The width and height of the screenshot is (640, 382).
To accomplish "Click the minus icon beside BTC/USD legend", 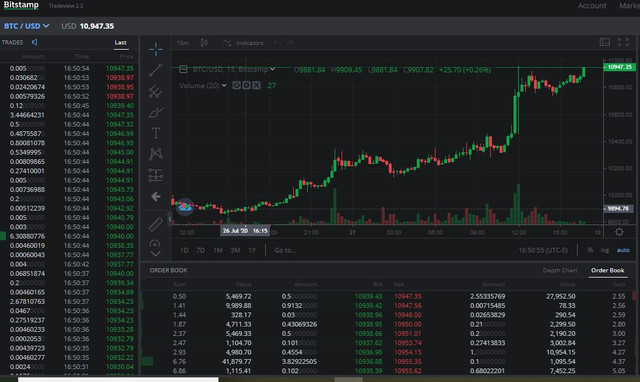I will (x=183, y=69).
